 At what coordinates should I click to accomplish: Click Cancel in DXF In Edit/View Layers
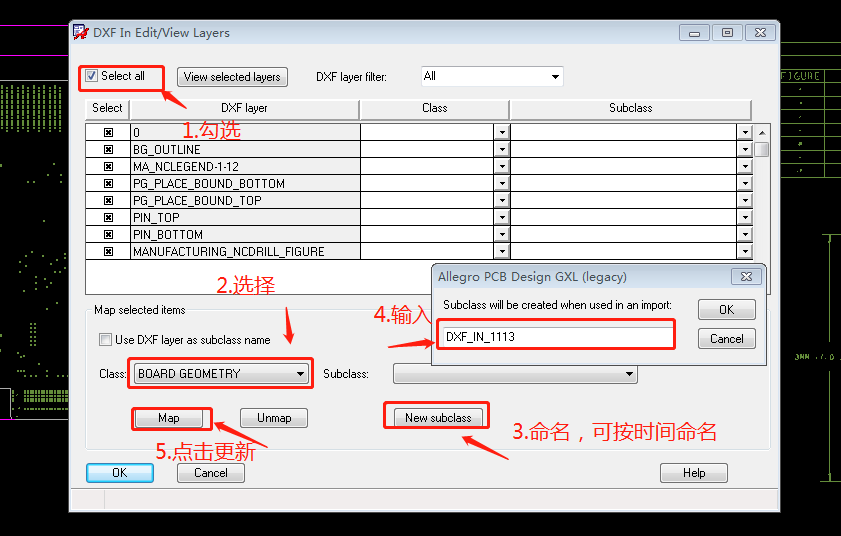click(211, 473)
